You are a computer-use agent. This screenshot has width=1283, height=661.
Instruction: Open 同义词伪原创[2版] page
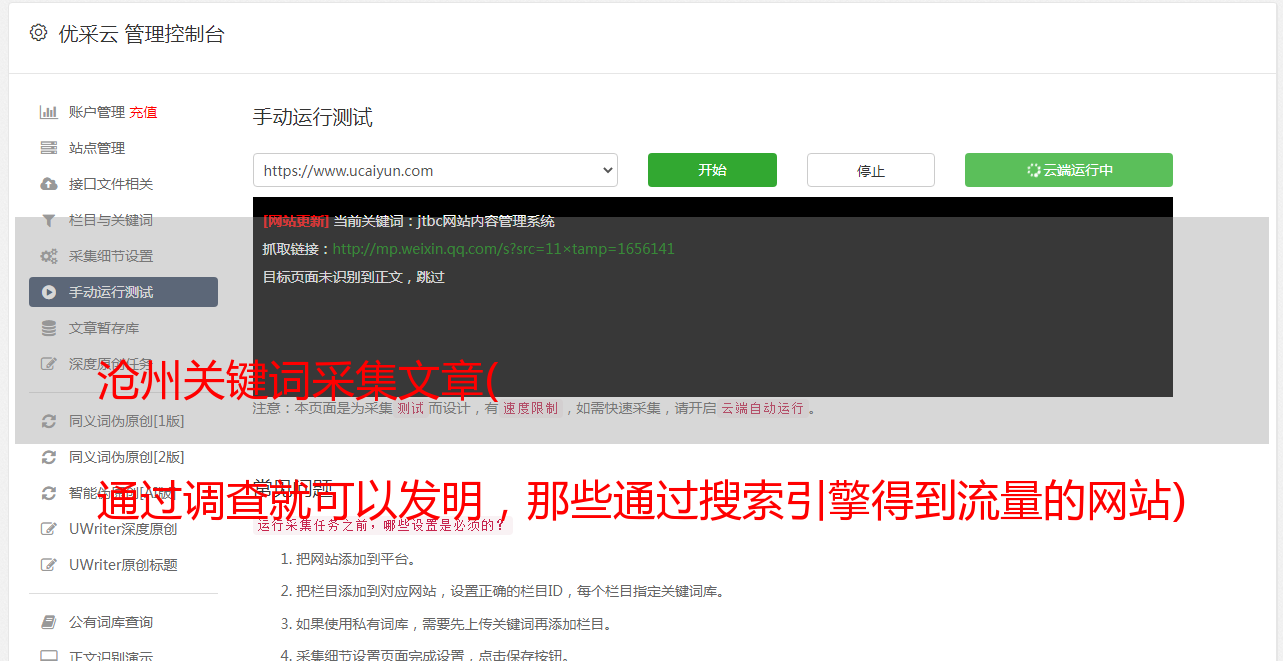click(x=127, y=457)
